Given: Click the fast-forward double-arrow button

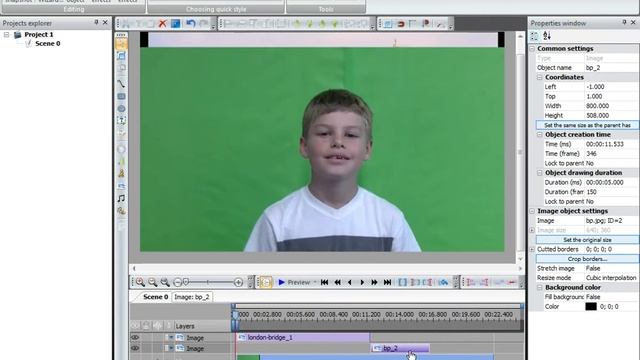Looking at the screenshot, I should [x=374, y=282].
